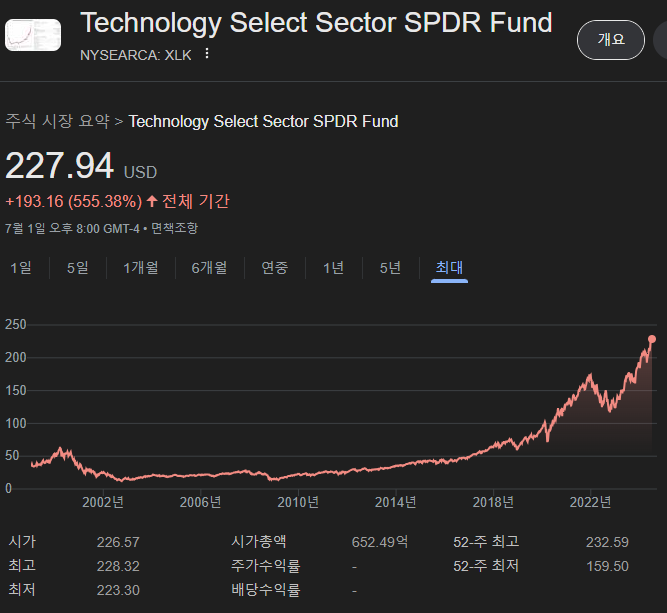Click the 2006년 x-axis label
This screenshot has height=613, width=667.
pos(200,502)
